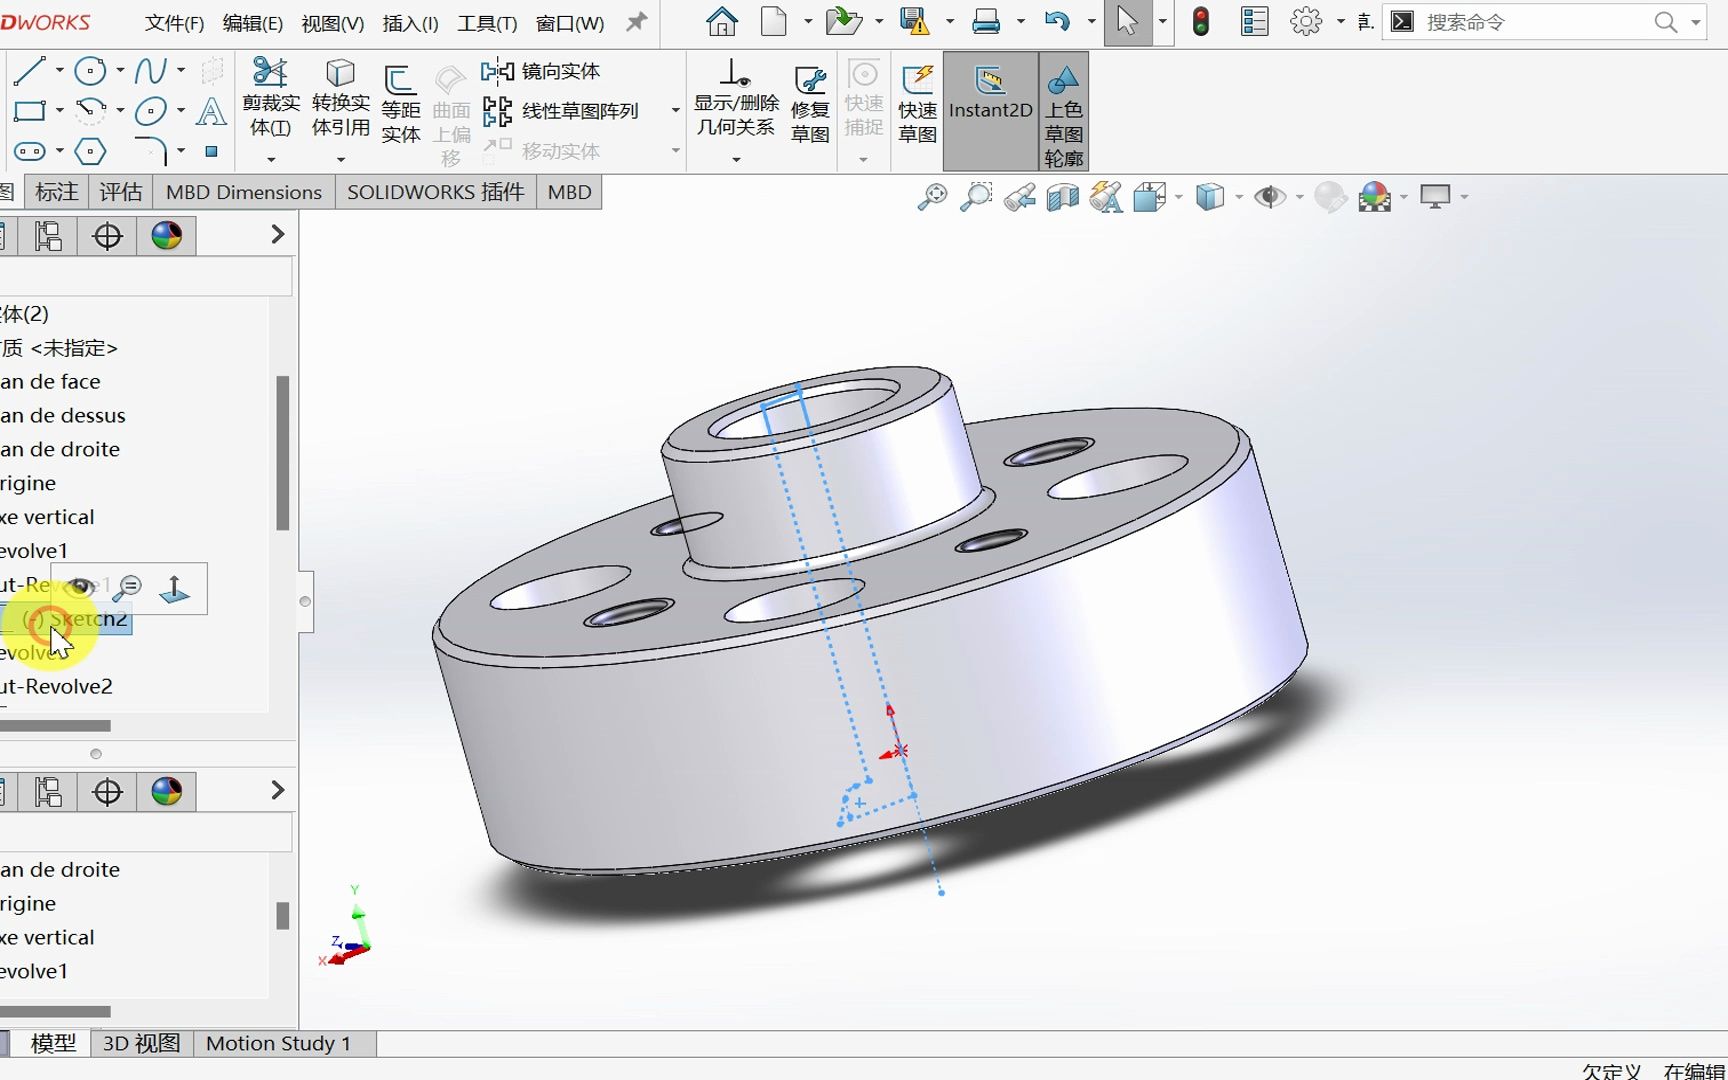Switch to the Motion Study 1 tab

click(277, 1043)
